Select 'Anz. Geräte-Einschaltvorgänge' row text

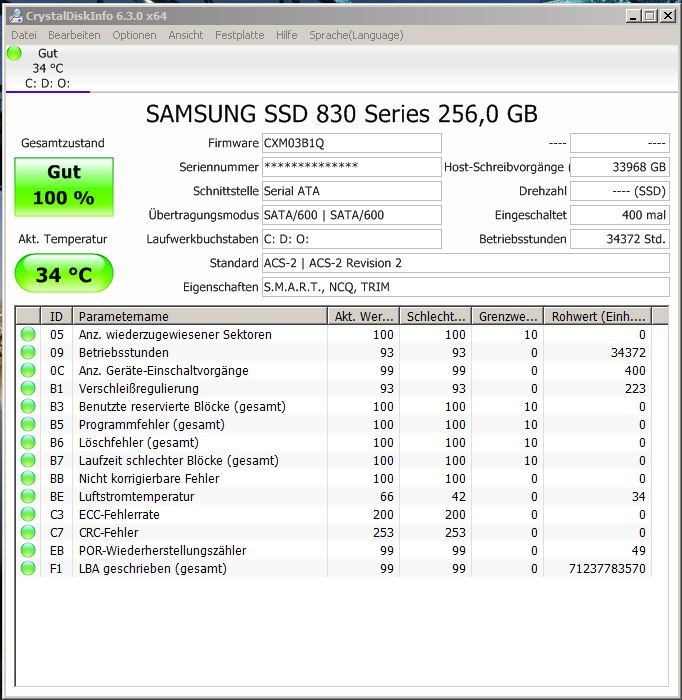163,371
